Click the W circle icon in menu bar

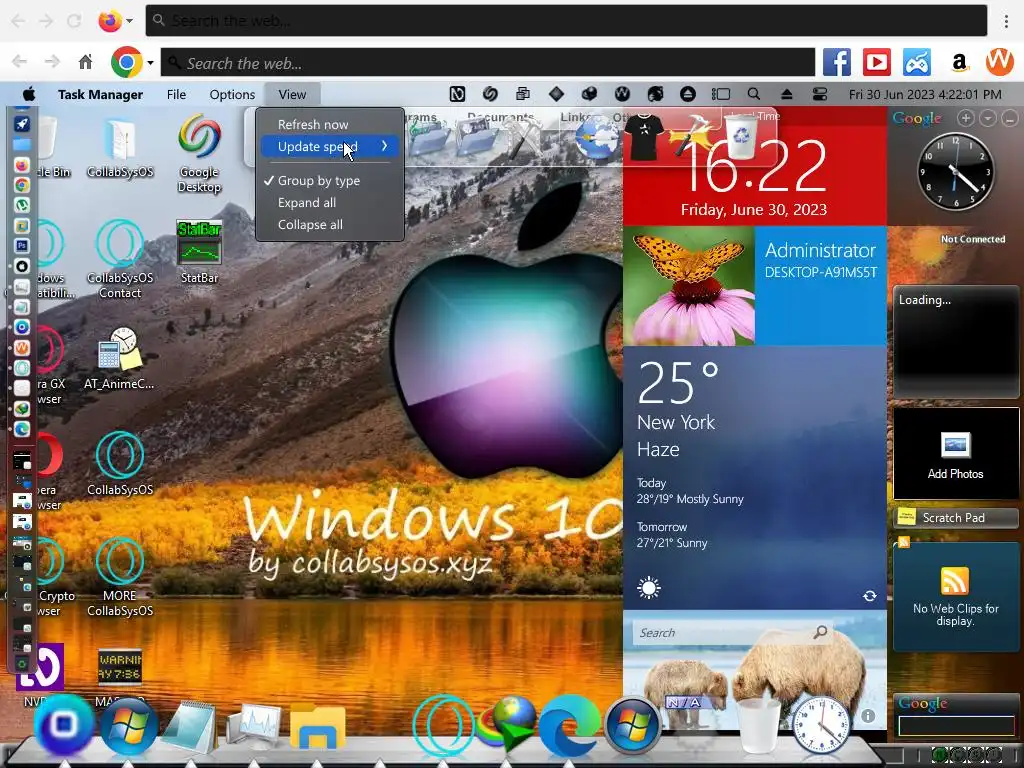(x=622, y=94)
